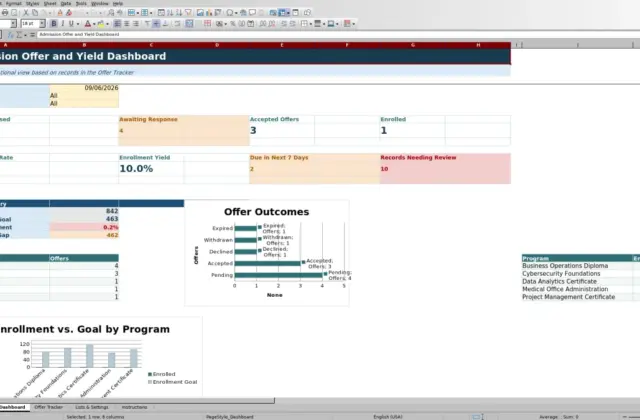Click the Function Wizard fx icon

pos(10,35)
